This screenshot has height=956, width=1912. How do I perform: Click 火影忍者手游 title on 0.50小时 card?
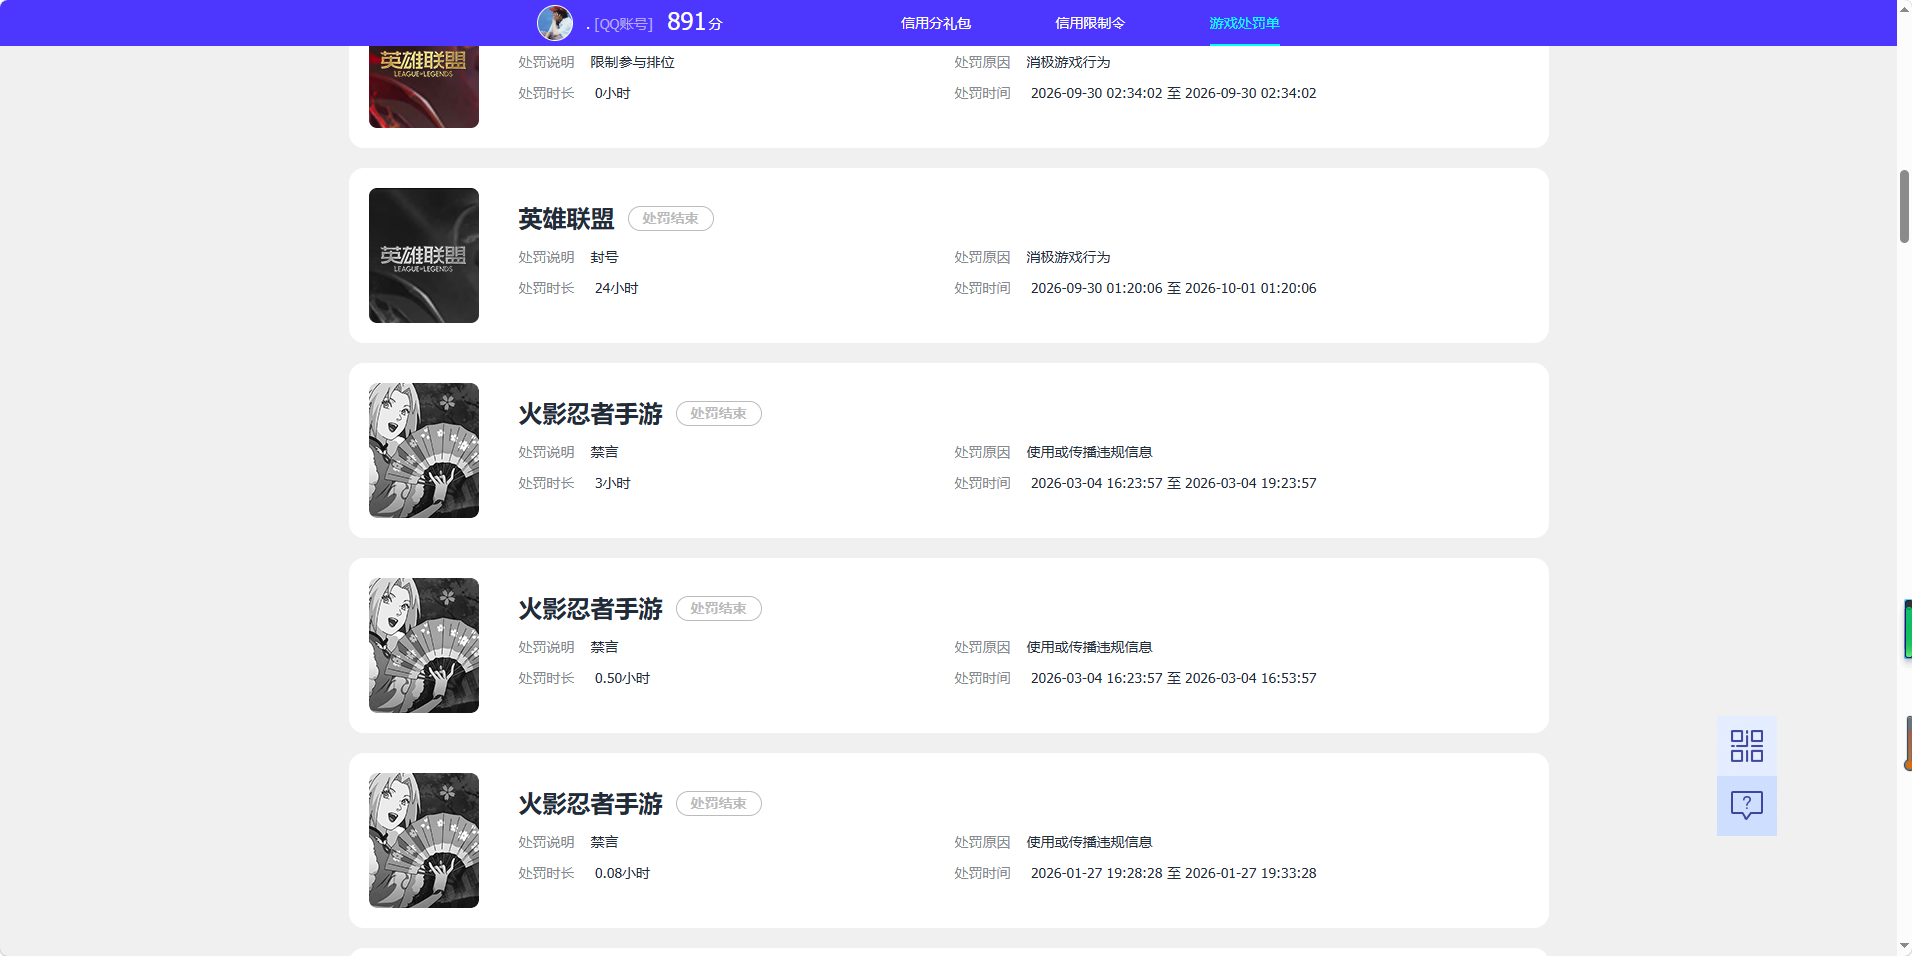[x=590, y=609]
